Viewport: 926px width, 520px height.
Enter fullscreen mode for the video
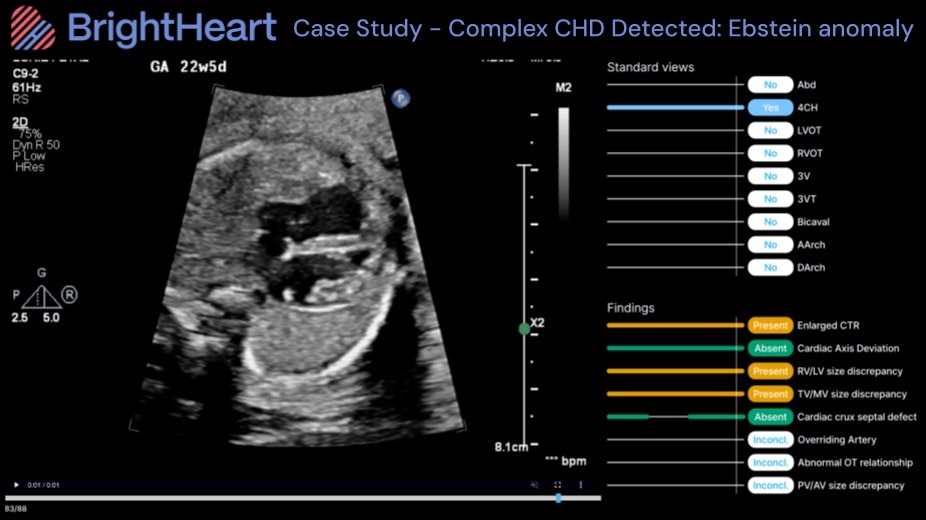tap(556, 485)
